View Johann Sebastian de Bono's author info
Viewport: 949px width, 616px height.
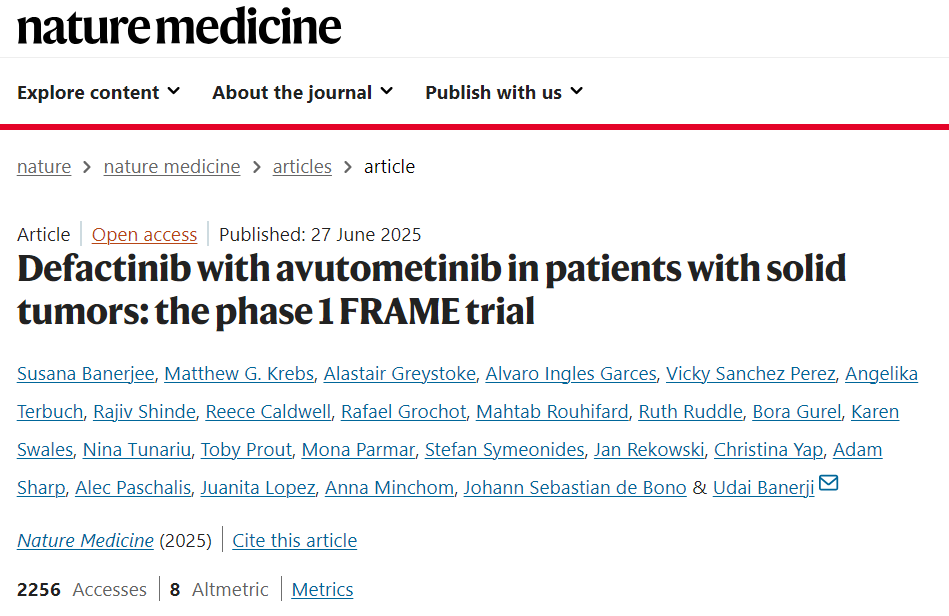(x=575, y=487)
